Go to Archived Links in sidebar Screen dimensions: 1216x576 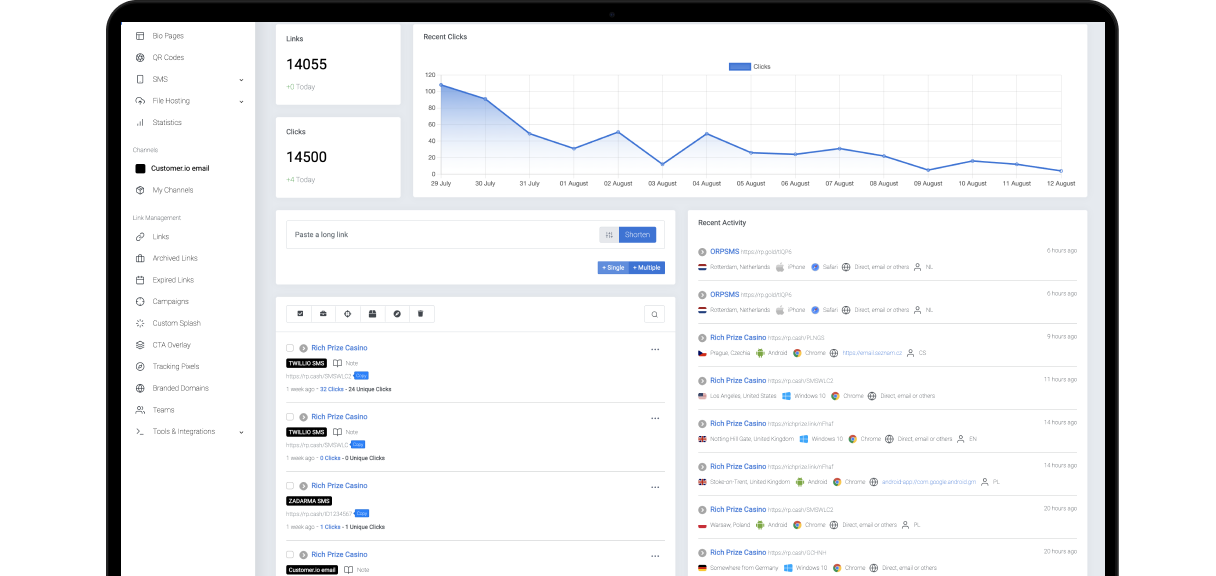[174, 258]
